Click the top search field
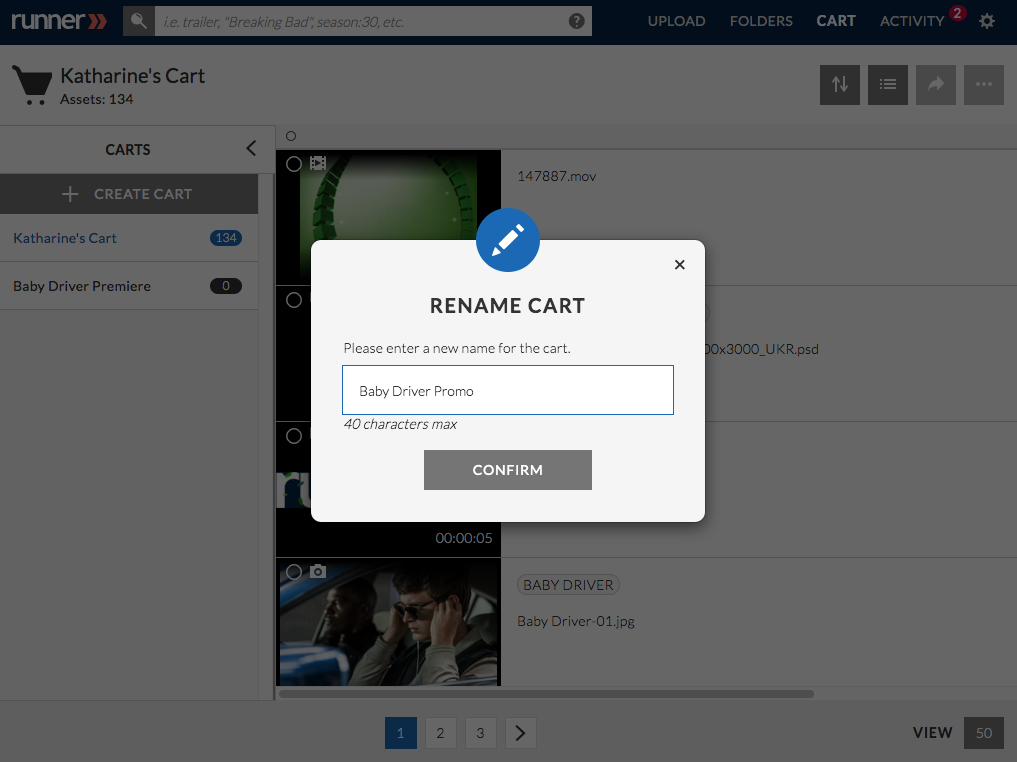The height and width of the screenshot is (762, 1017). point(373,21)
